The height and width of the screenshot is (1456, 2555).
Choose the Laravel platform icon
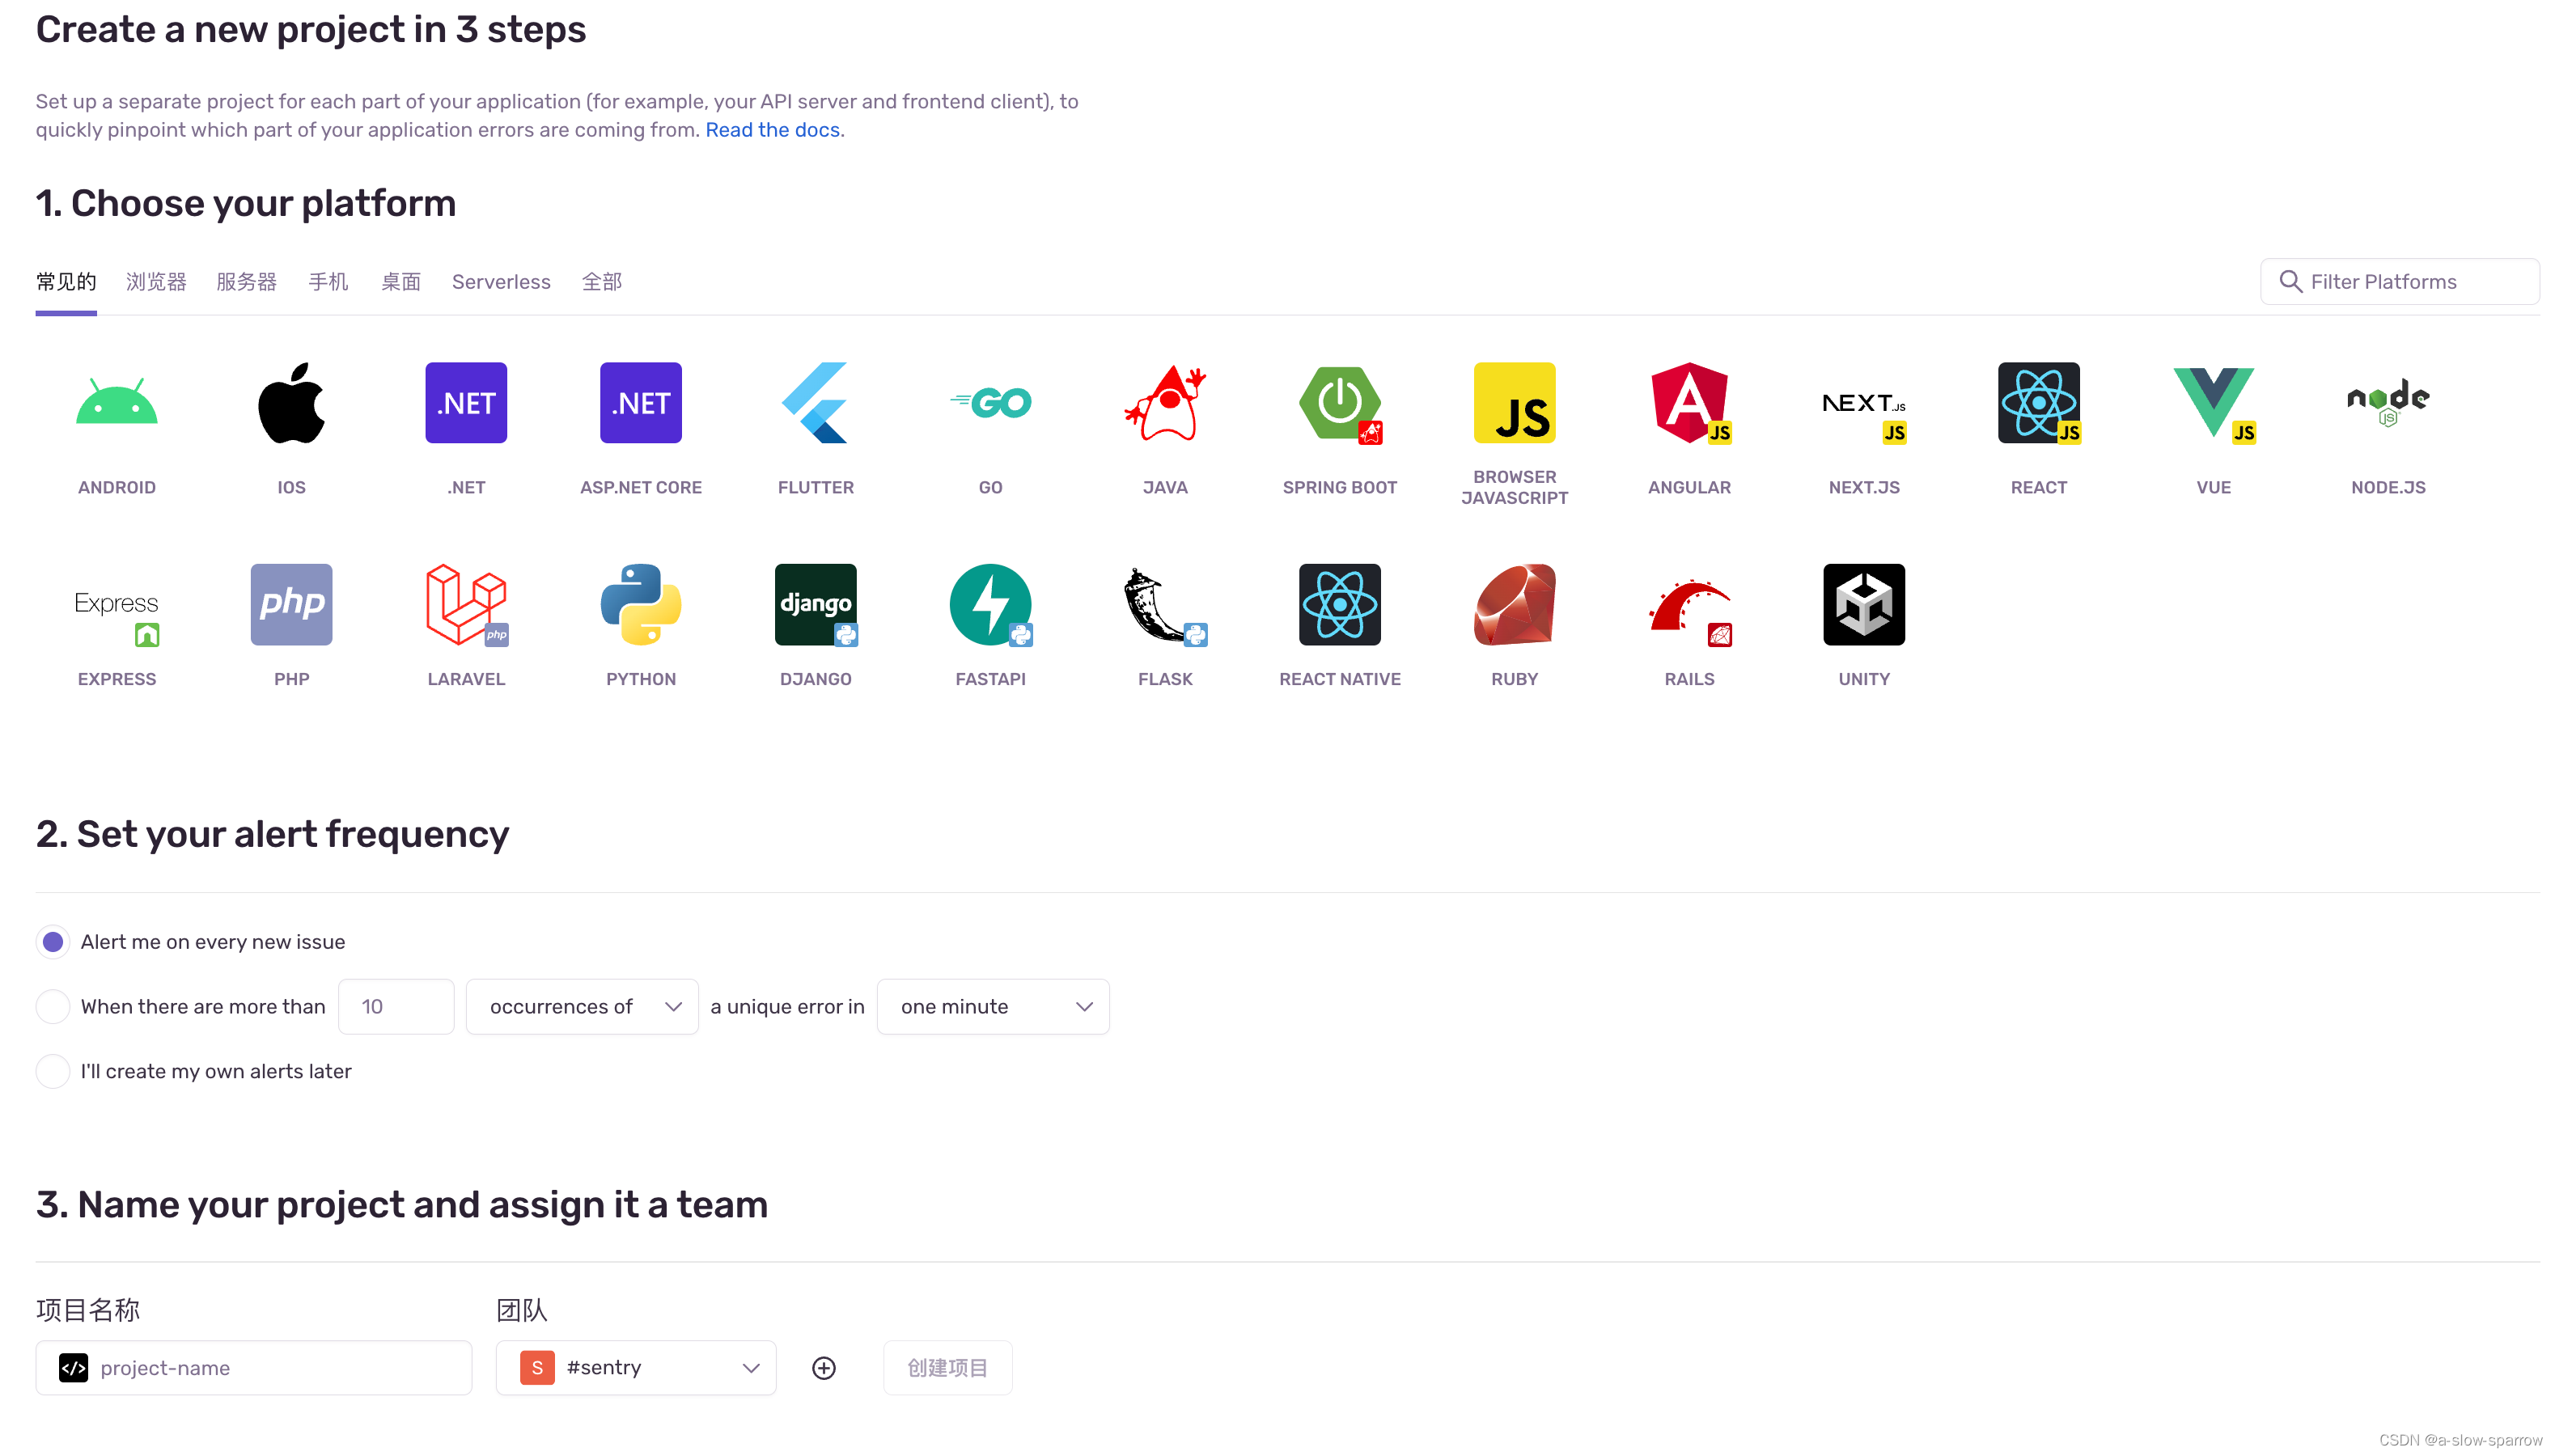466,605
